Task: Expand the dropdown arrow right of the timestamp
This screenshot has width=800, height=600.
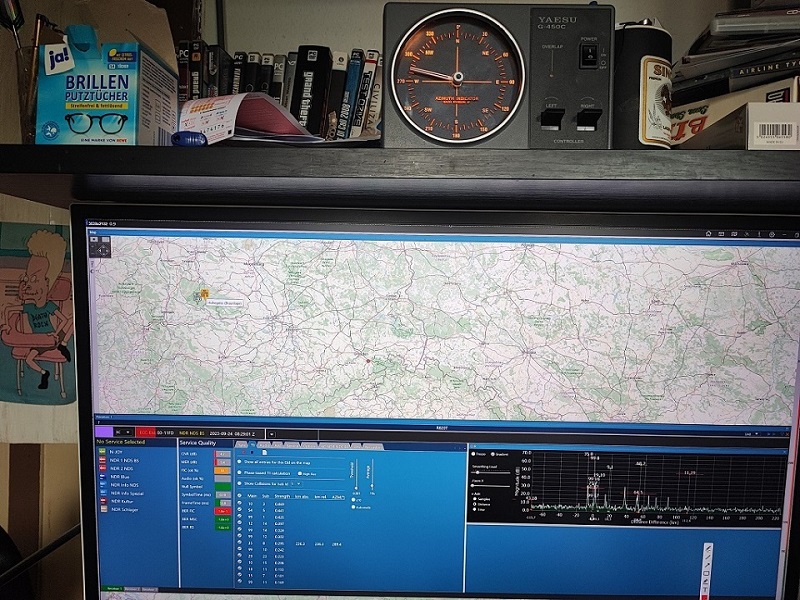Action: 271,433
